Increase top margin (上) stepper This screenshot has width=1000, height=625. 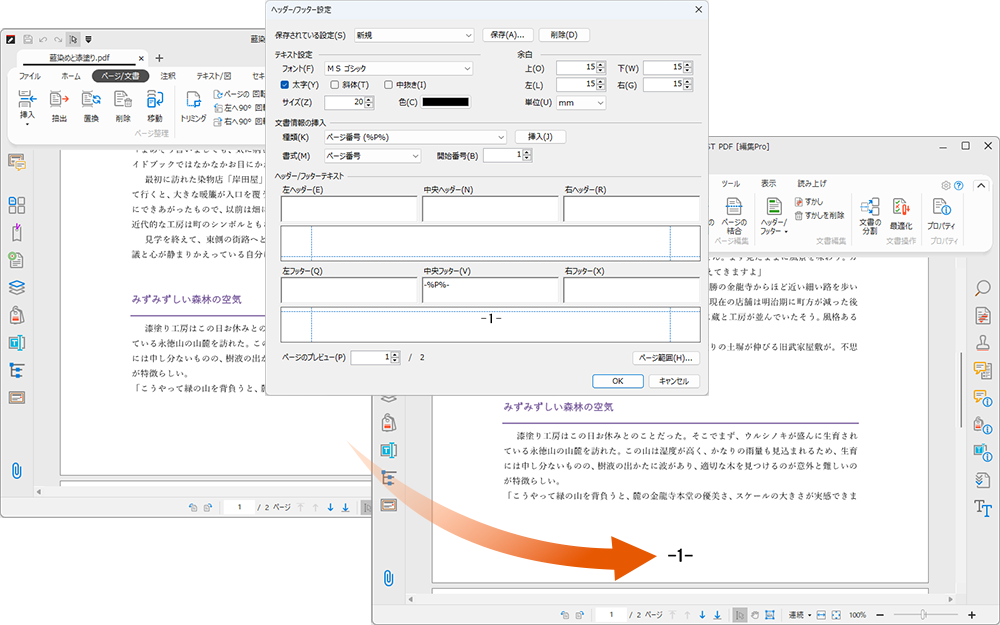(x=601, y=64)
